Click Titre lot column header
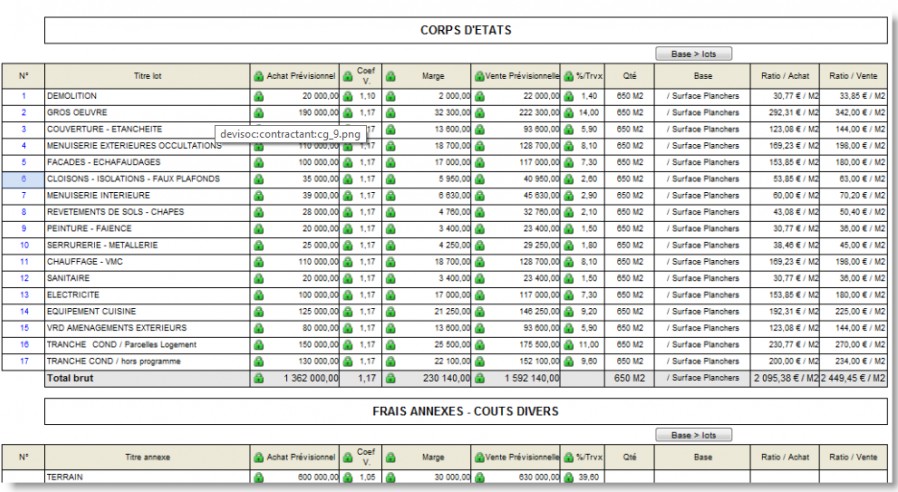898x492 pixels. pyautogui.click(x=147, y=76)
